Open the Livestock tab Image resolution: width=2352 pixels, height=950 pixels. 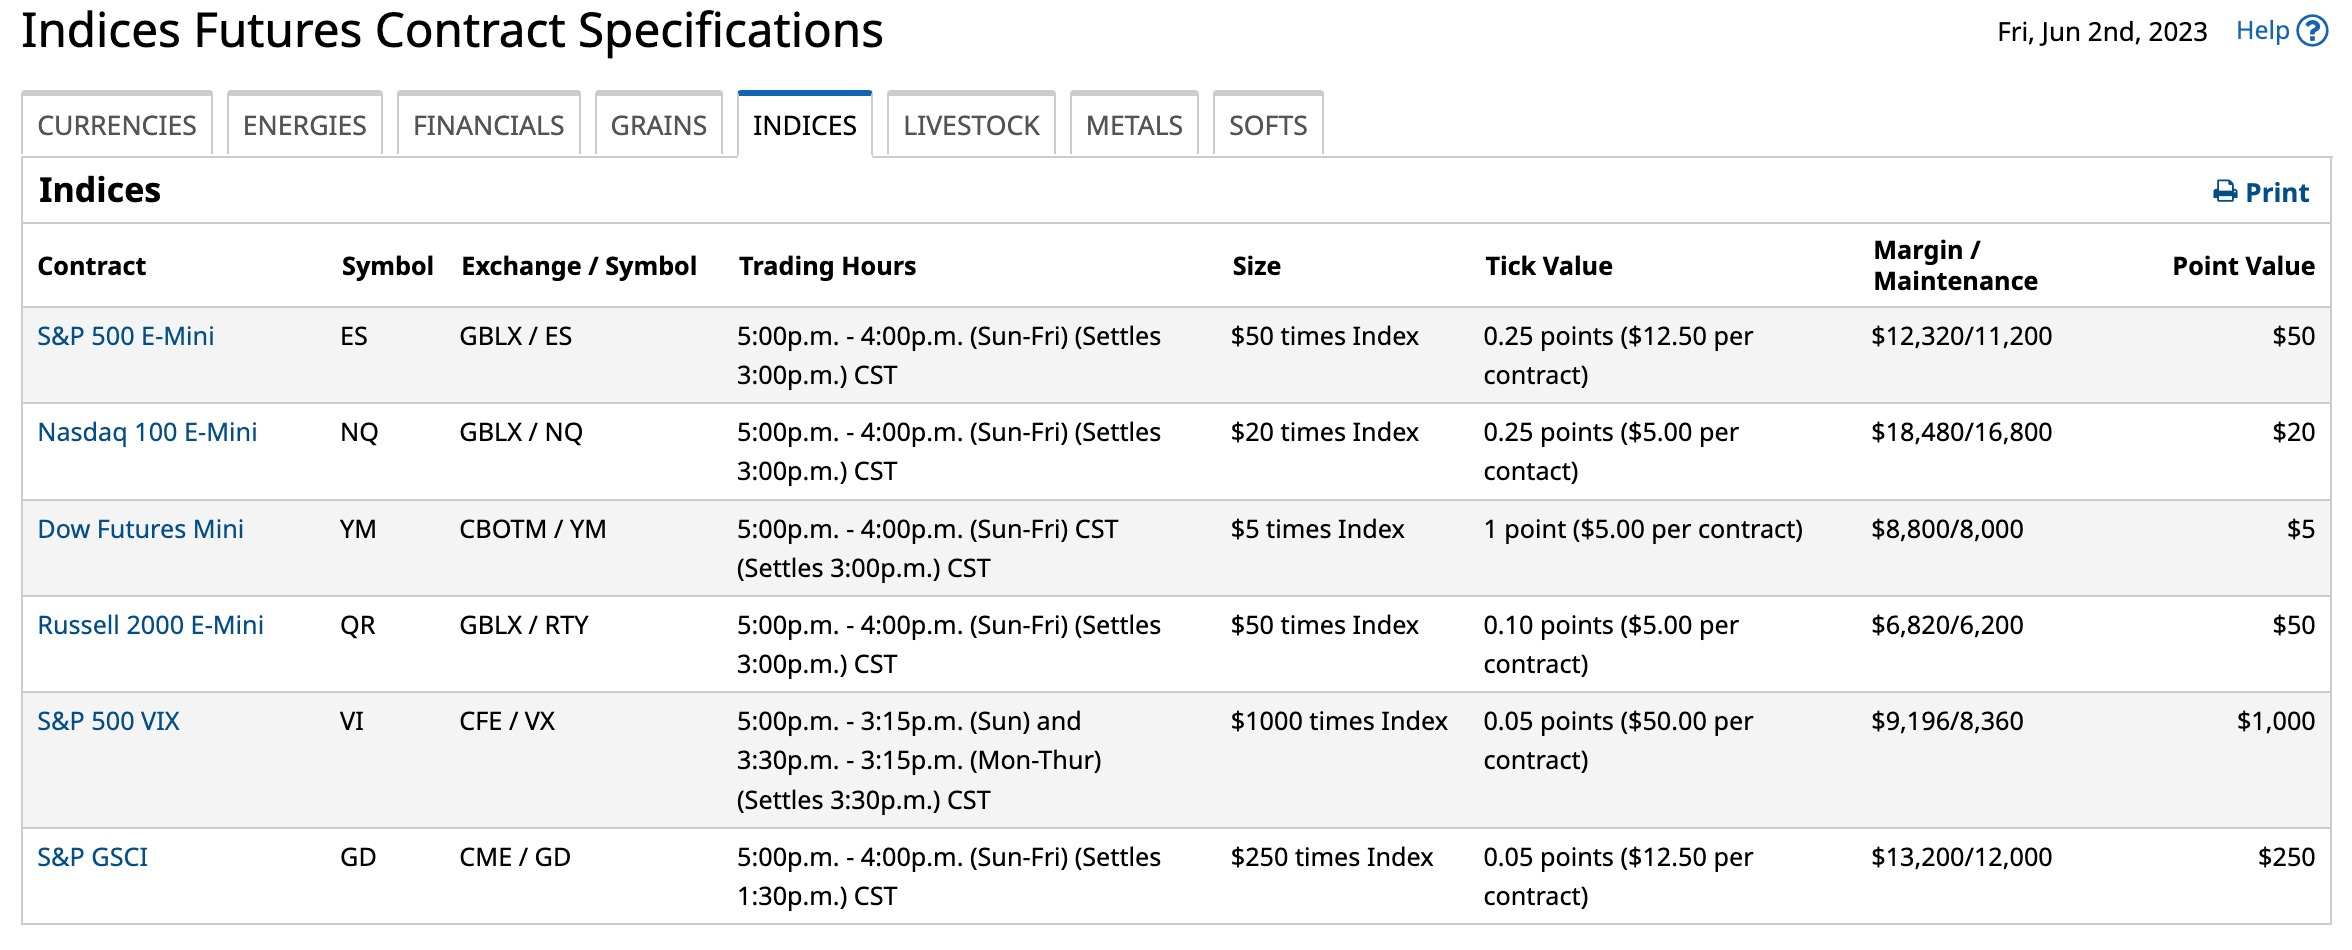tap(972, 125)
